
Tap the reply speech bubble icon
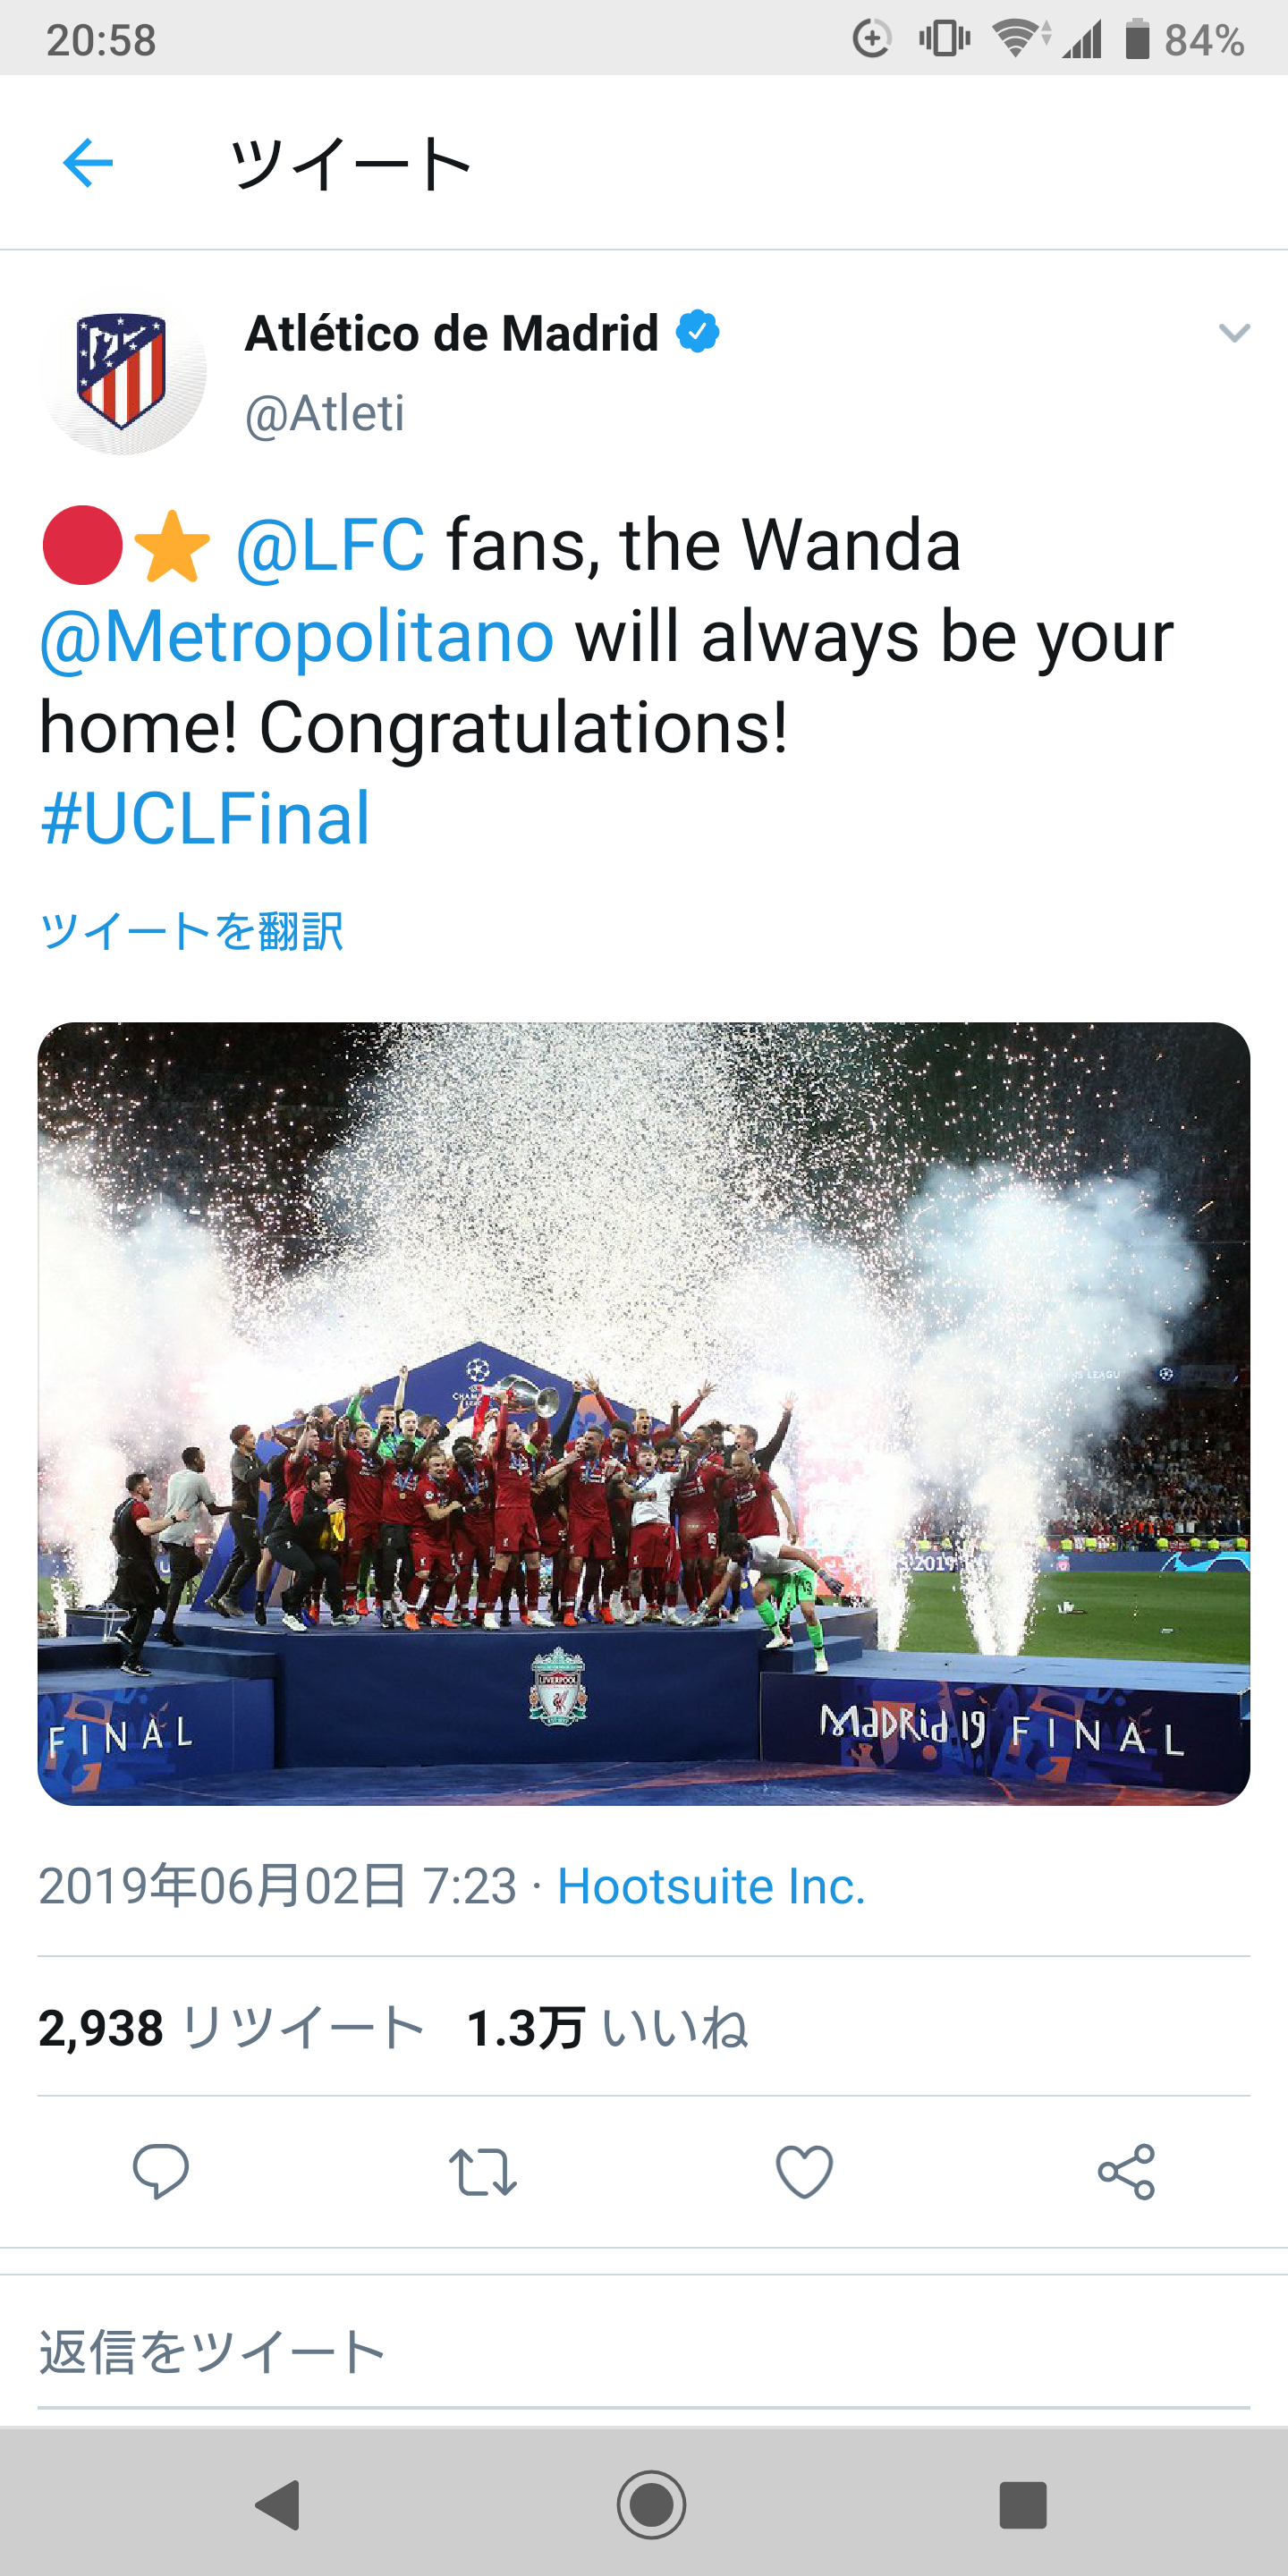[x=160, y=2171]
